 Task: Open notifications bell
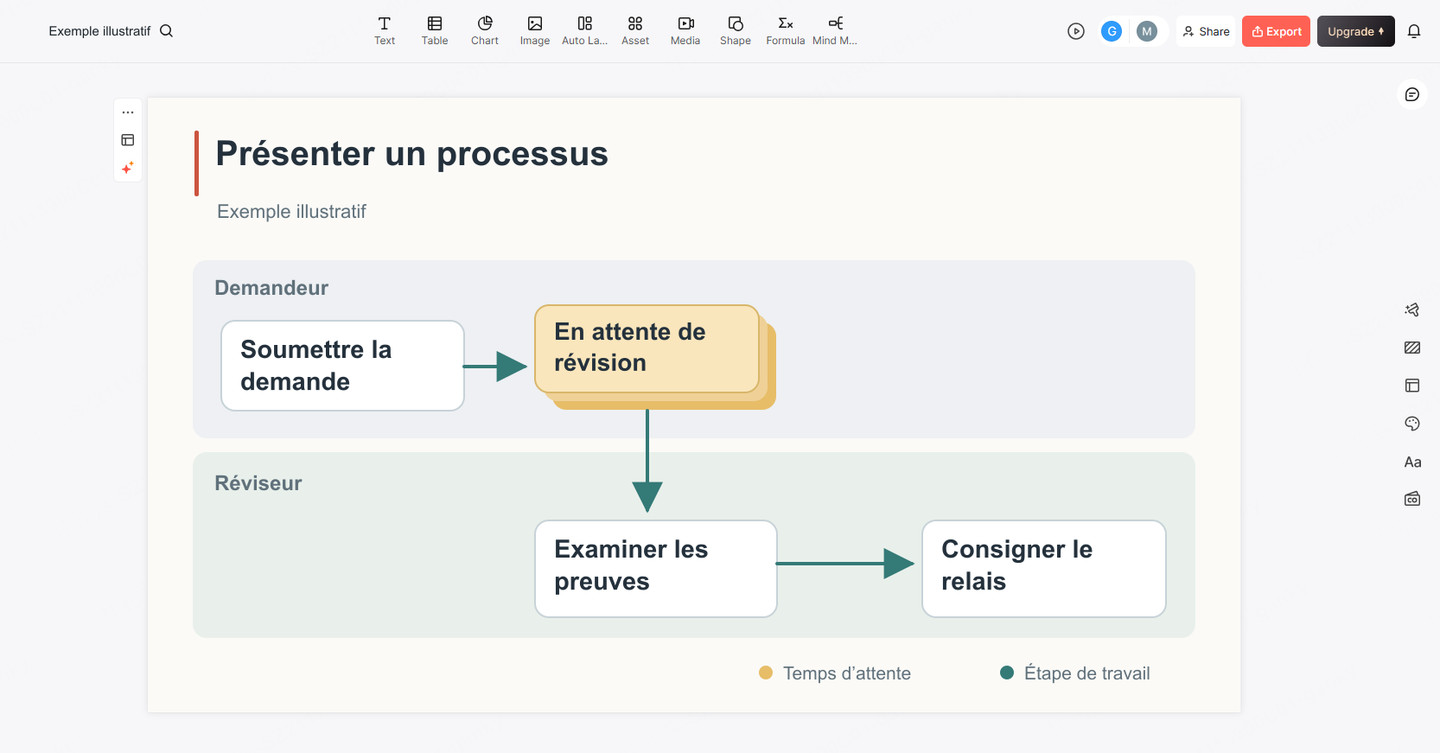[x=1414, y=31]
